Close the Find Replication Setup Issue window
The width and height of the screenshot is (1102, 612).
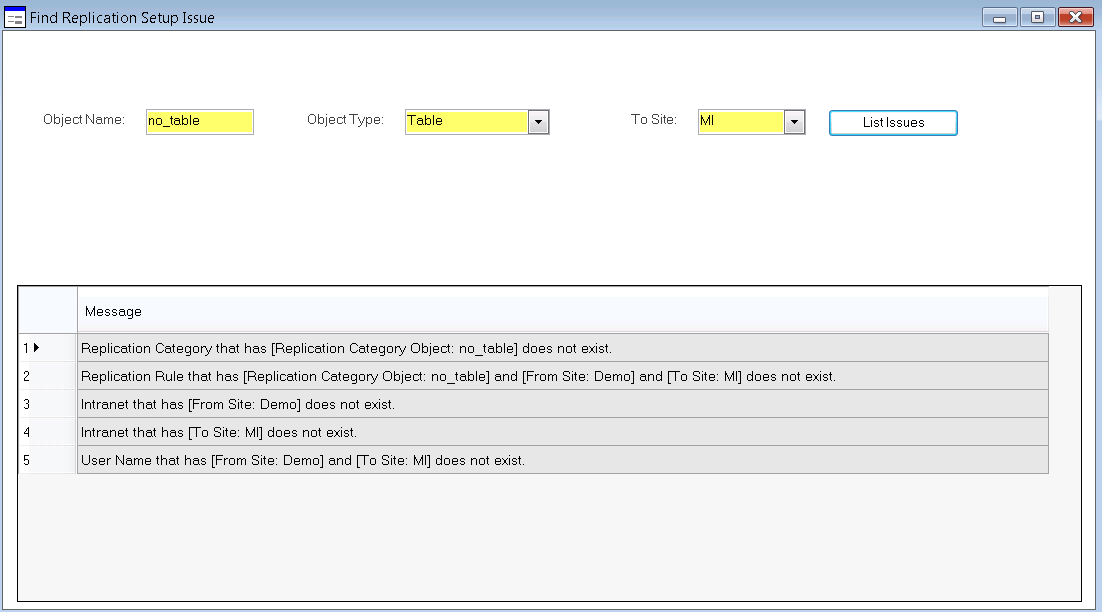(x=1075, y=17)
